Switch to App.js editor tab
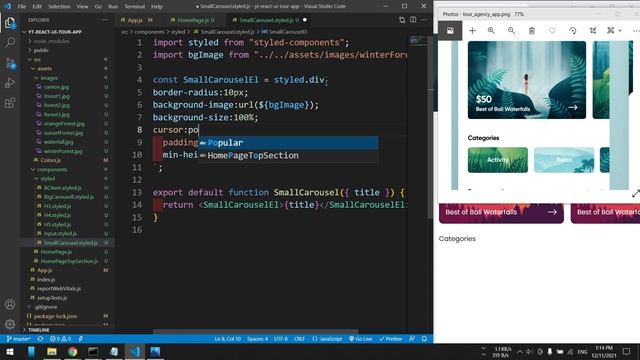 pos(136,20)
